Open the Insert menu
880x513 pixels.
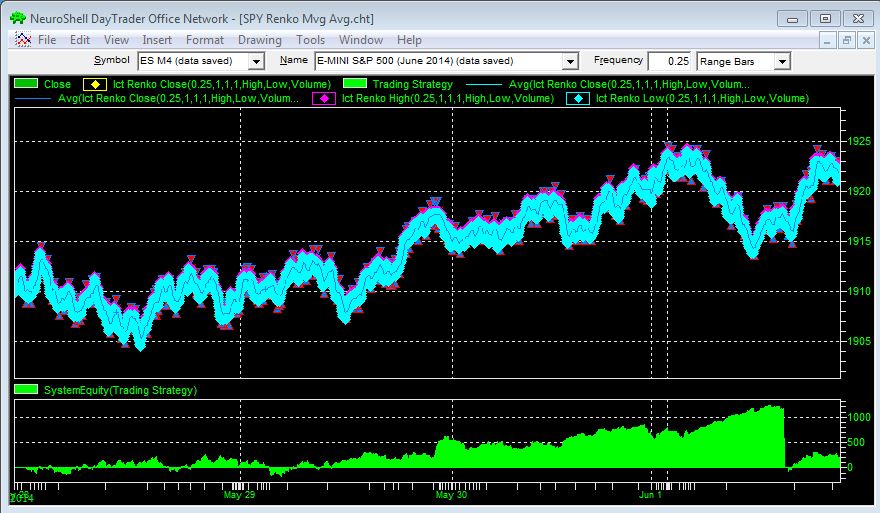point(157,40)
